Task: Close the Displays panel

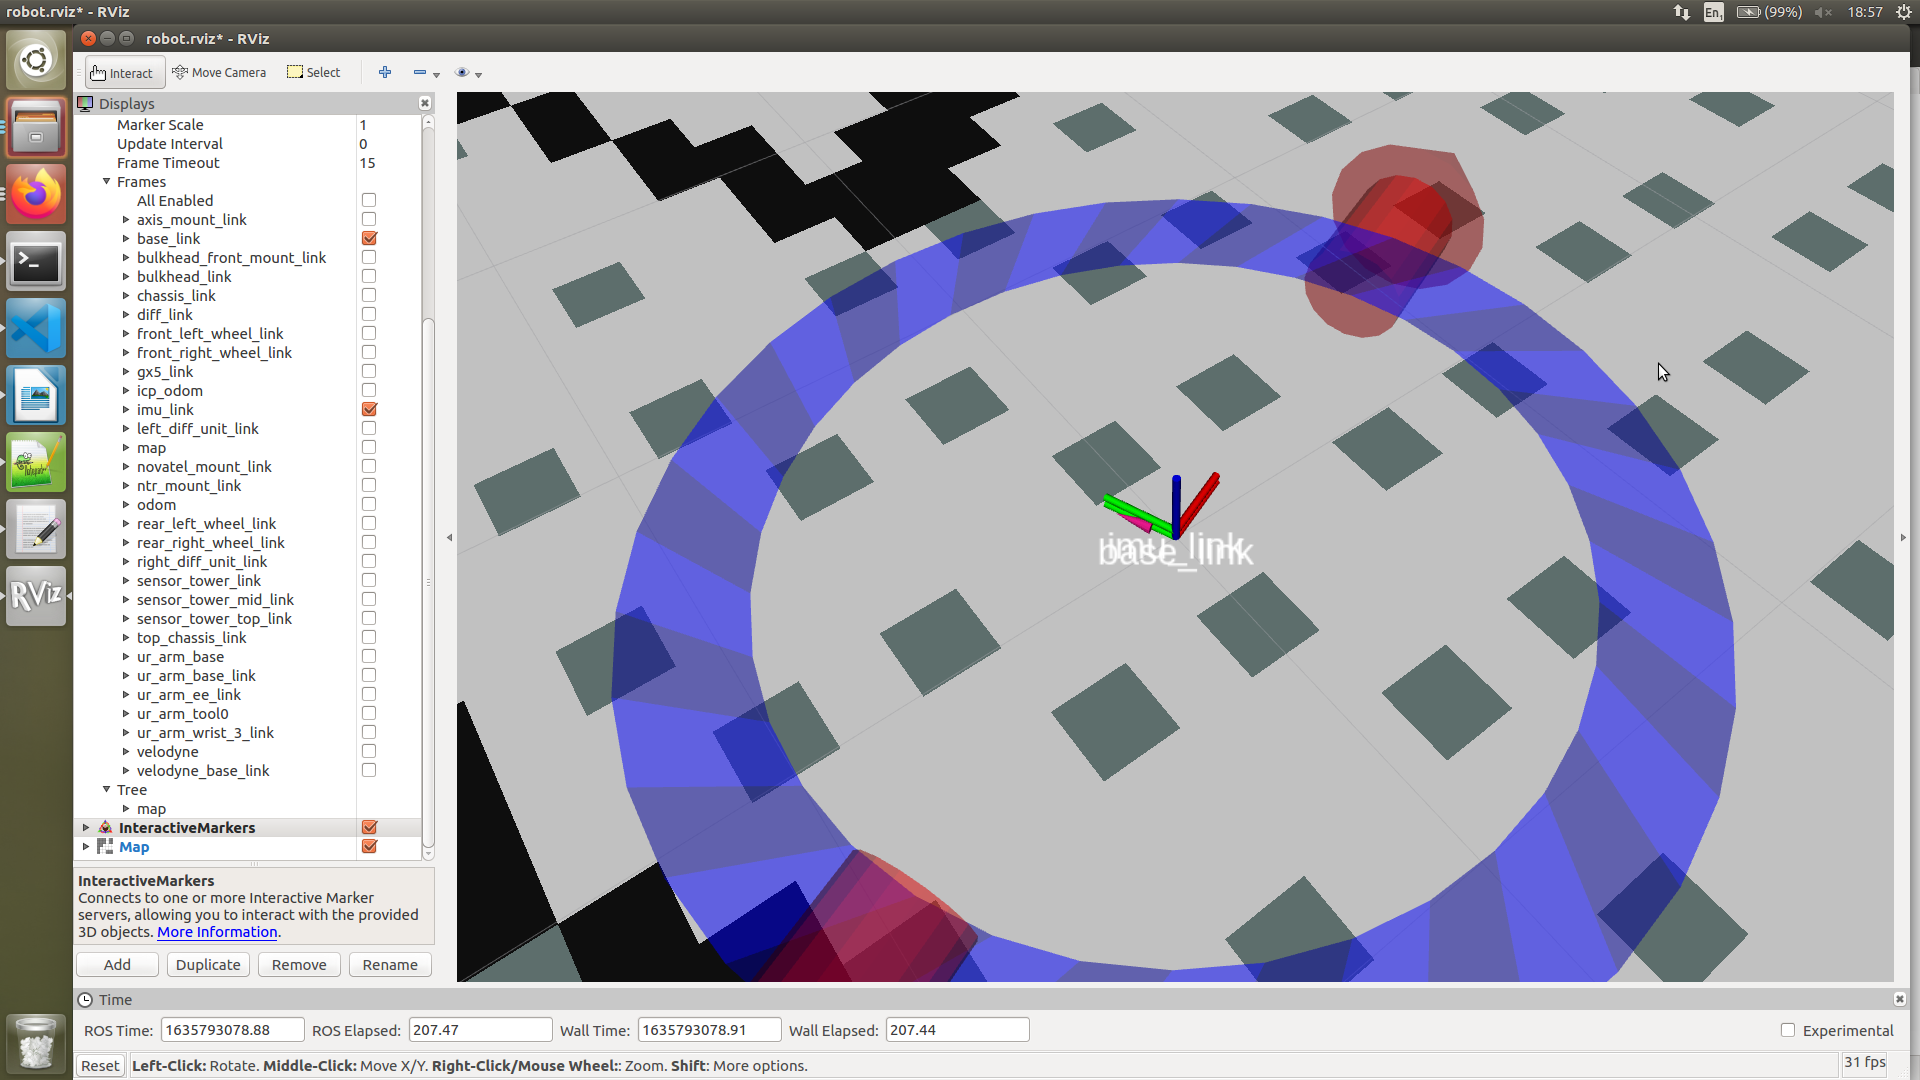Action: 425,103
